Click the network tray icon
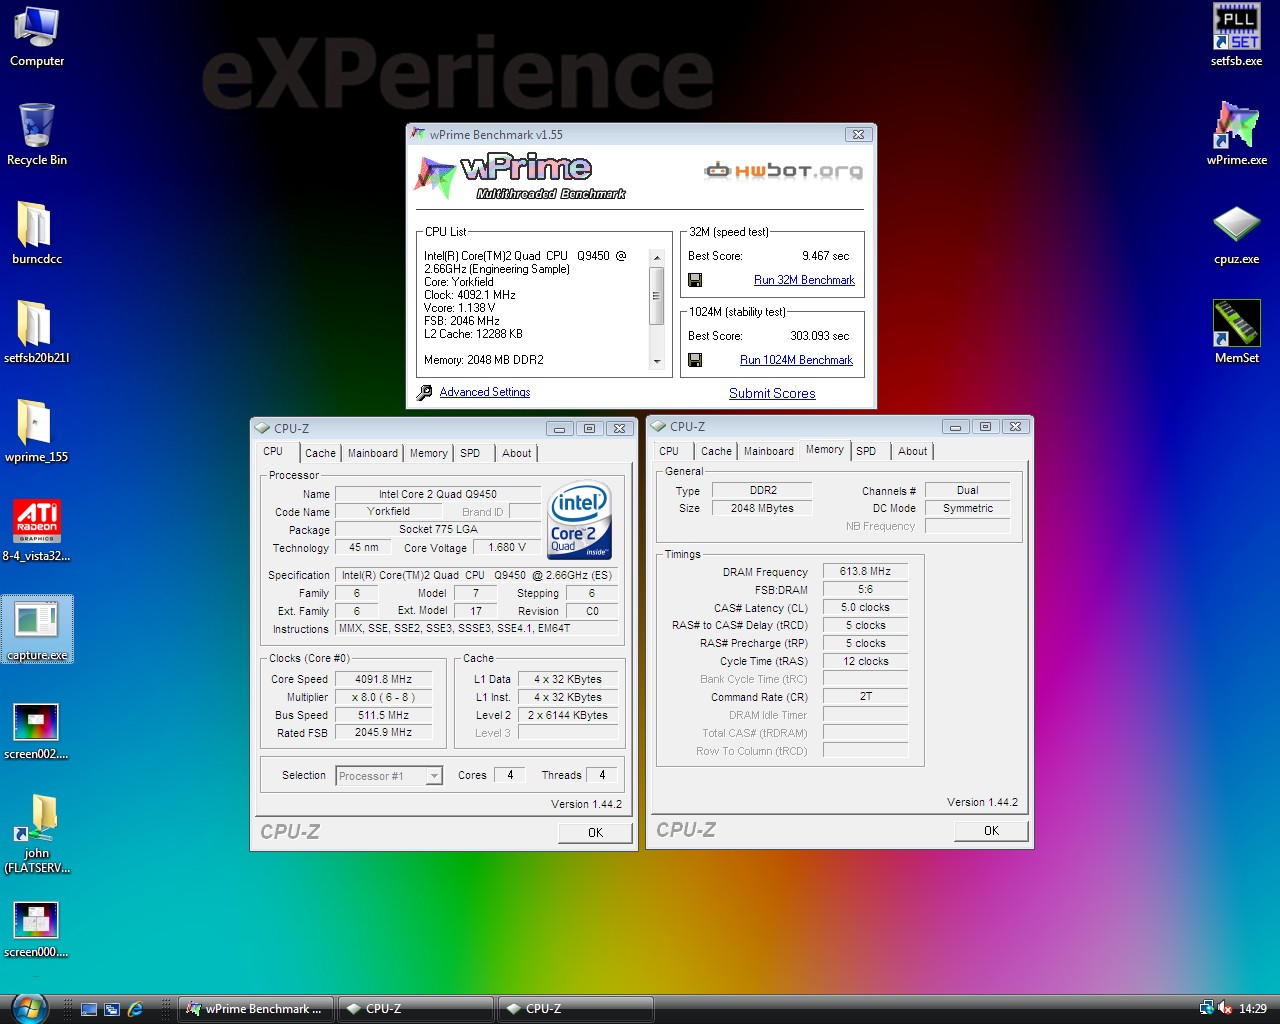Screen dimensions: 1280x1024 click(1207, 1009)
